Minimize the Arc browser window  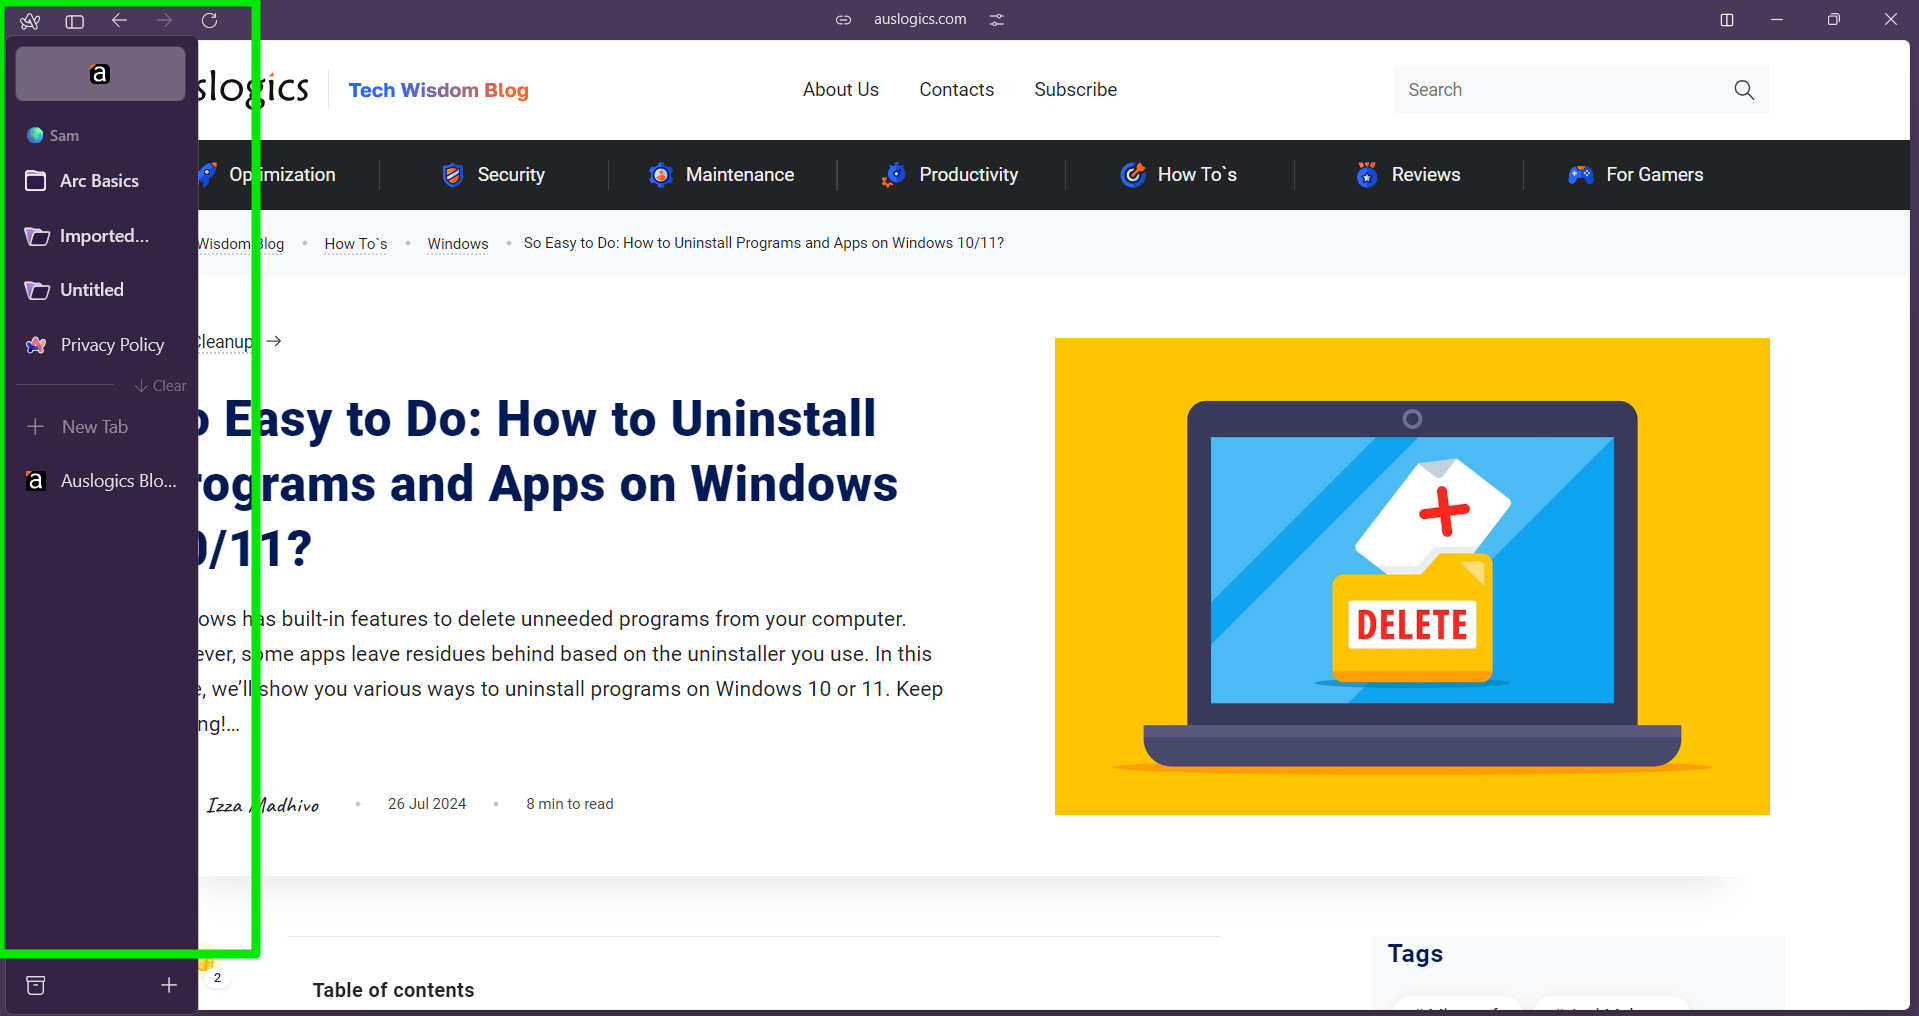pyautogui.click(x=1777, y=20)
